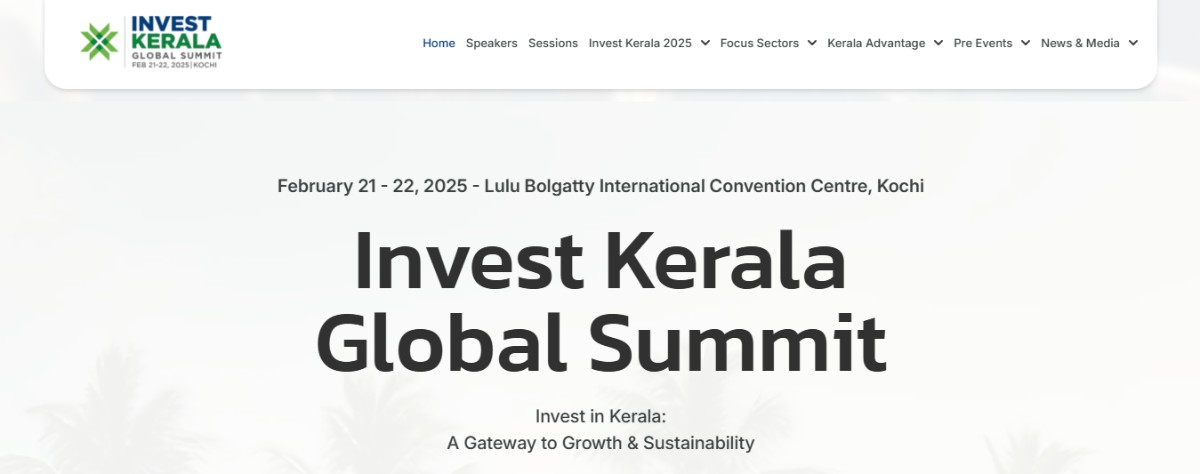The image size is (1200, 474).
Task: Click the green star emblem in the logo
Action: coord(99,42)
